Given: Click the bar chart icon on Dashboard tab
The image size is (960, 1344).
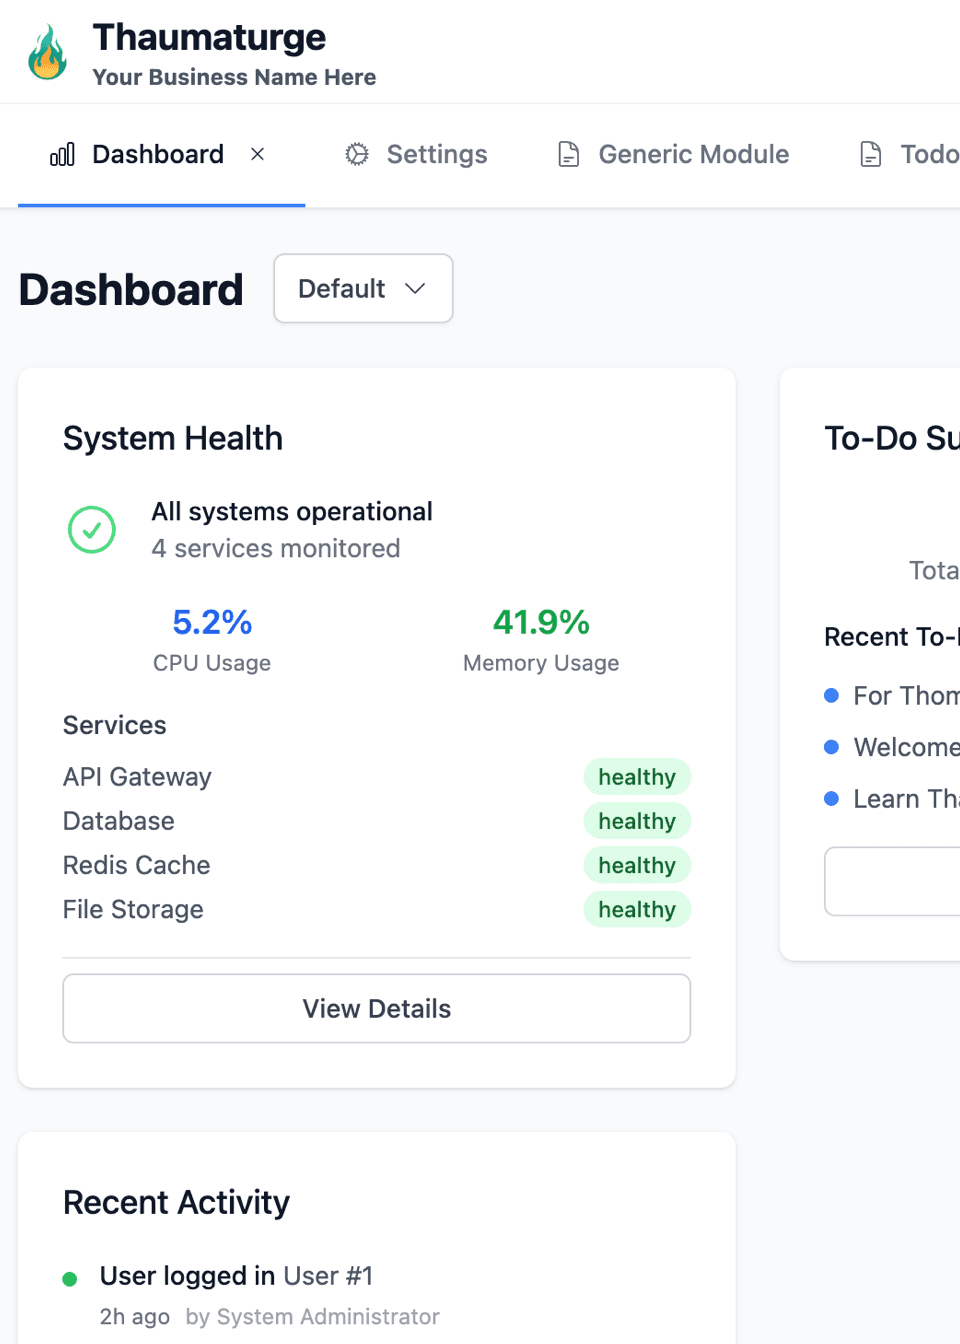Looking at the screenshot, I should point(62,154).
